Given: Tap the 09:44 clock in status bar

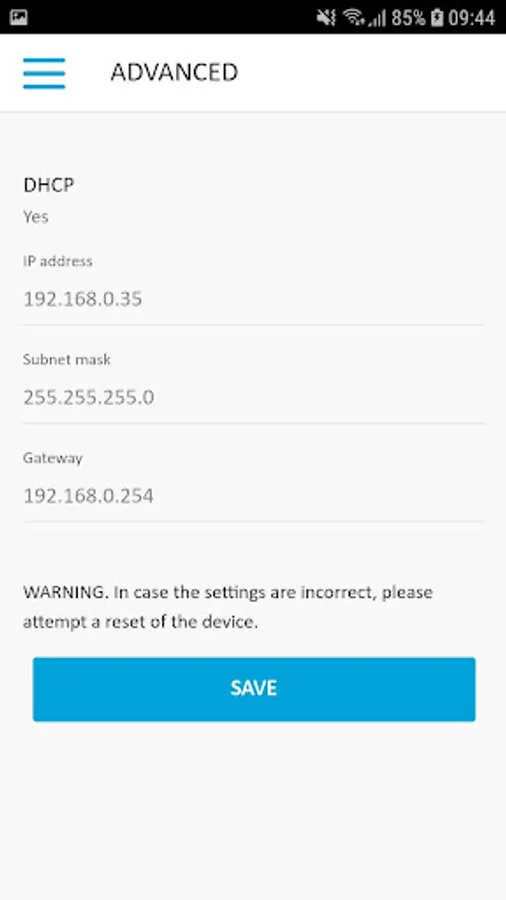Looking at the screenshot, I should [471, 18].
